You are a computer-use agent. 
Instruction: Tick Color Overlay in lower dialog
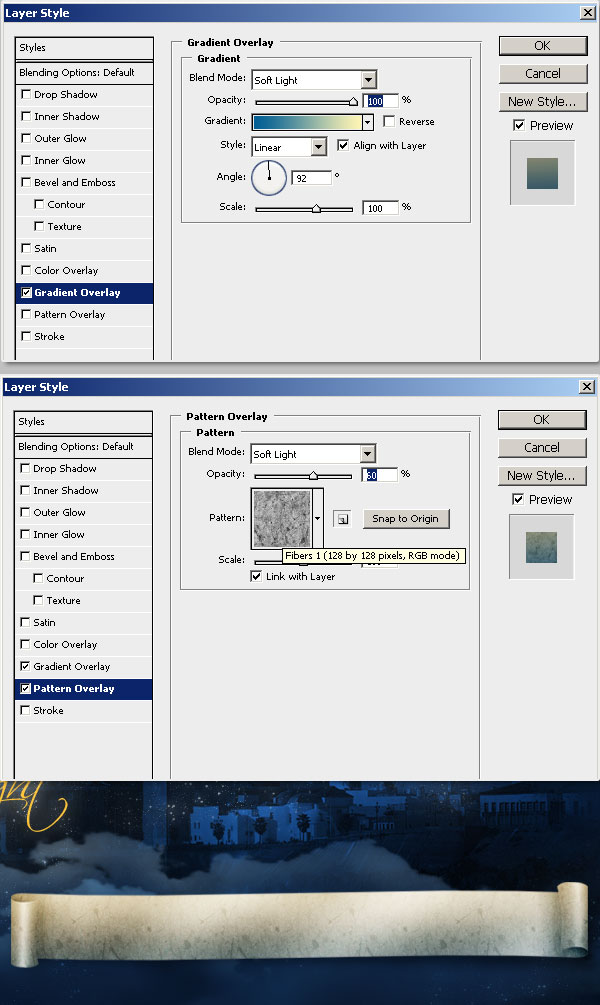coord(25,644)
